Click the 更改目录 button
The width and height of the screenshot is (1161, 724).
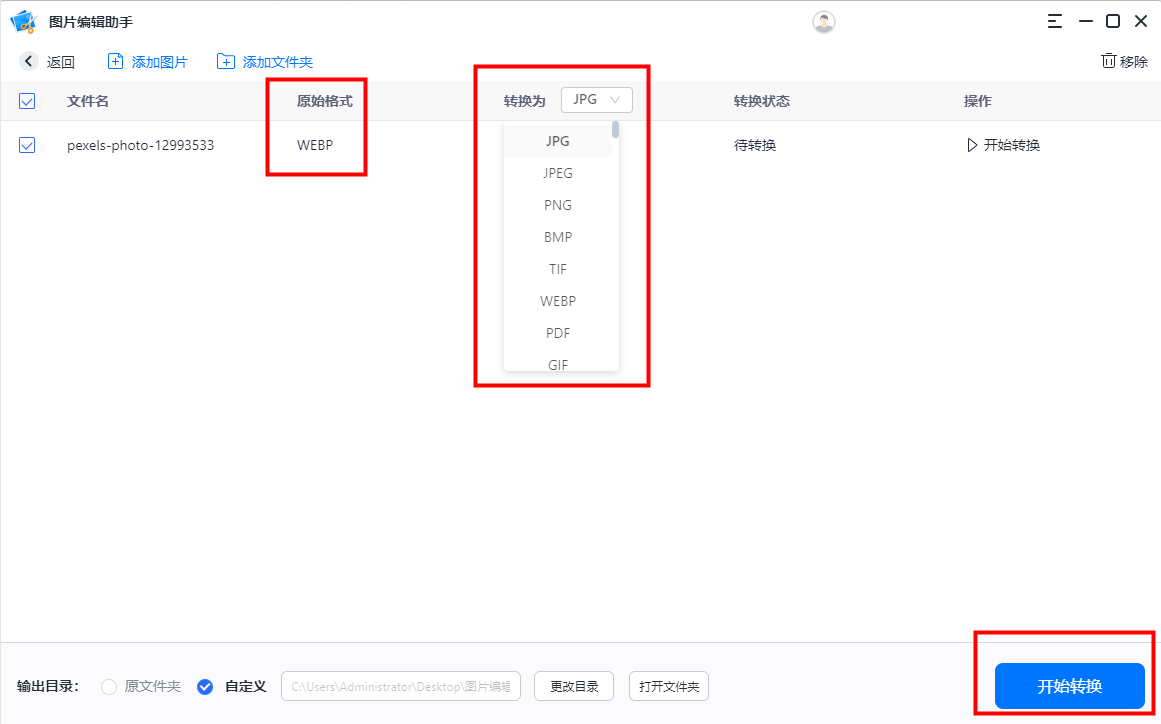coord(574,686)
